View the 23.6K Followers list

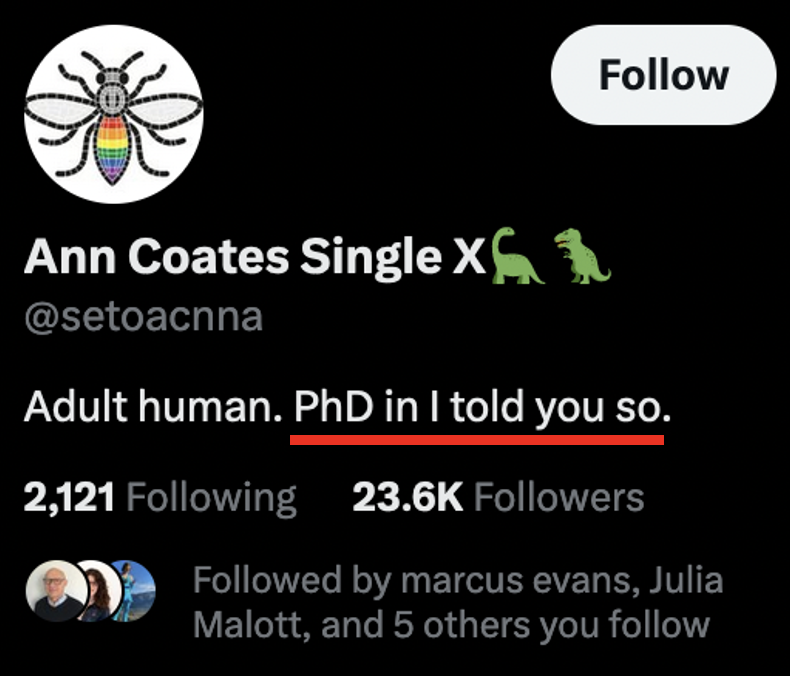(x=497, y=497)
